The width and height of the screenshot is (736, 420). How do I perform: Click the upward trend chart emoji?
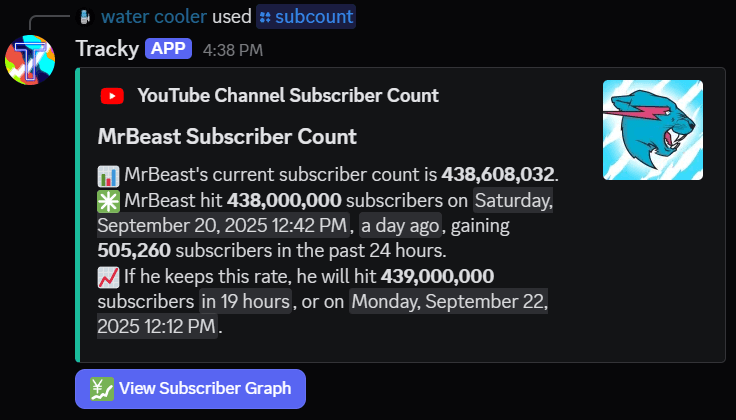tap(109, 276)
